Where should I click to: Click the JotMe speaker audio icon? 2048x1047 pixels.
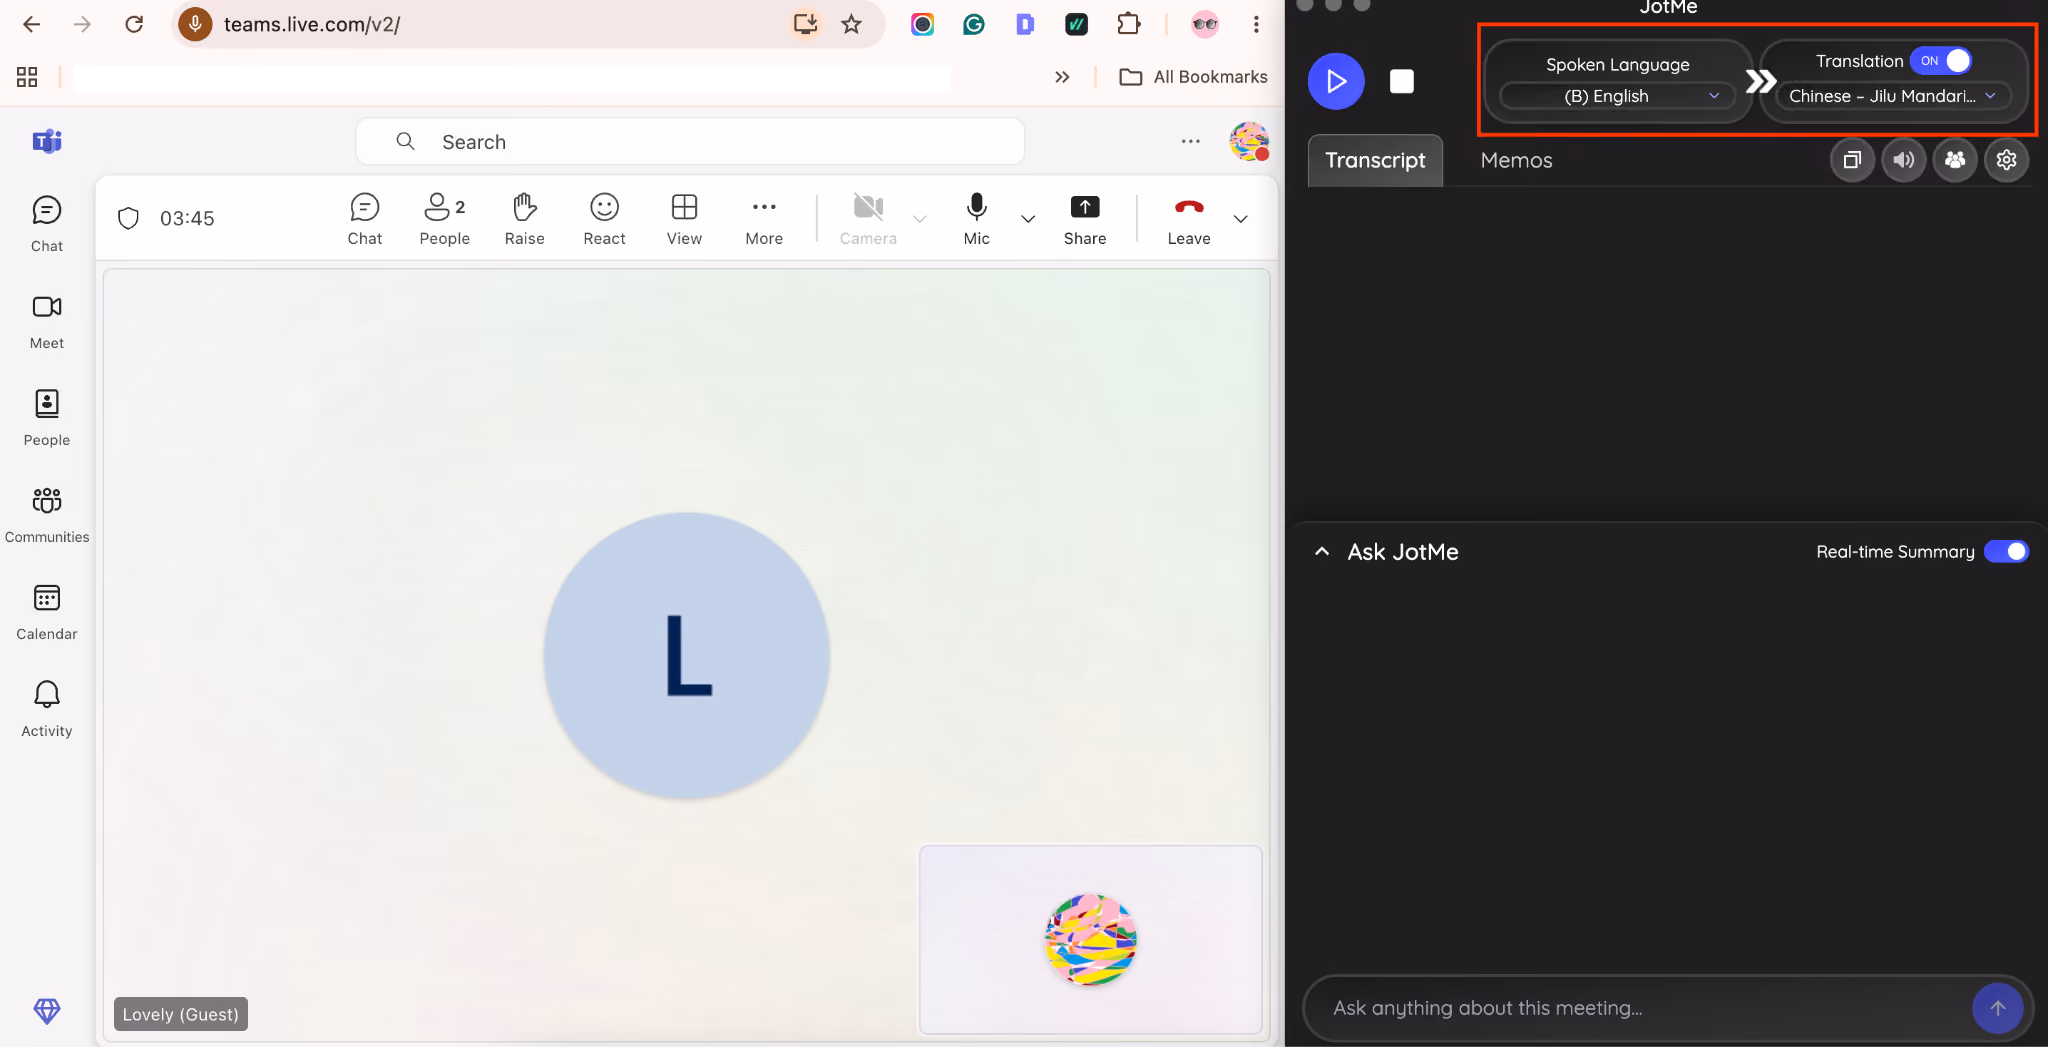pyautogui.click(x=1904, y=160)
